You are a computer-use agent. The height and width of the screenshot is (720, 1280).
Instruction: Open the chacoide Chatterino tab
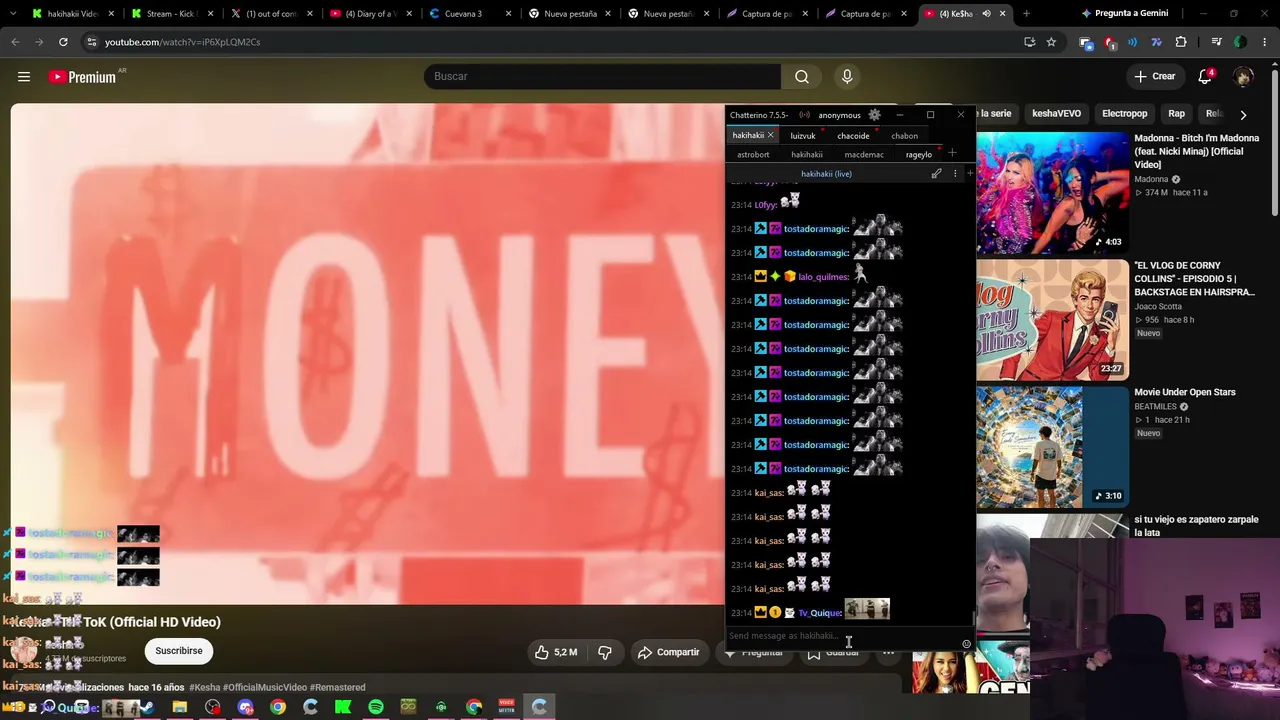tap(853, 136)
